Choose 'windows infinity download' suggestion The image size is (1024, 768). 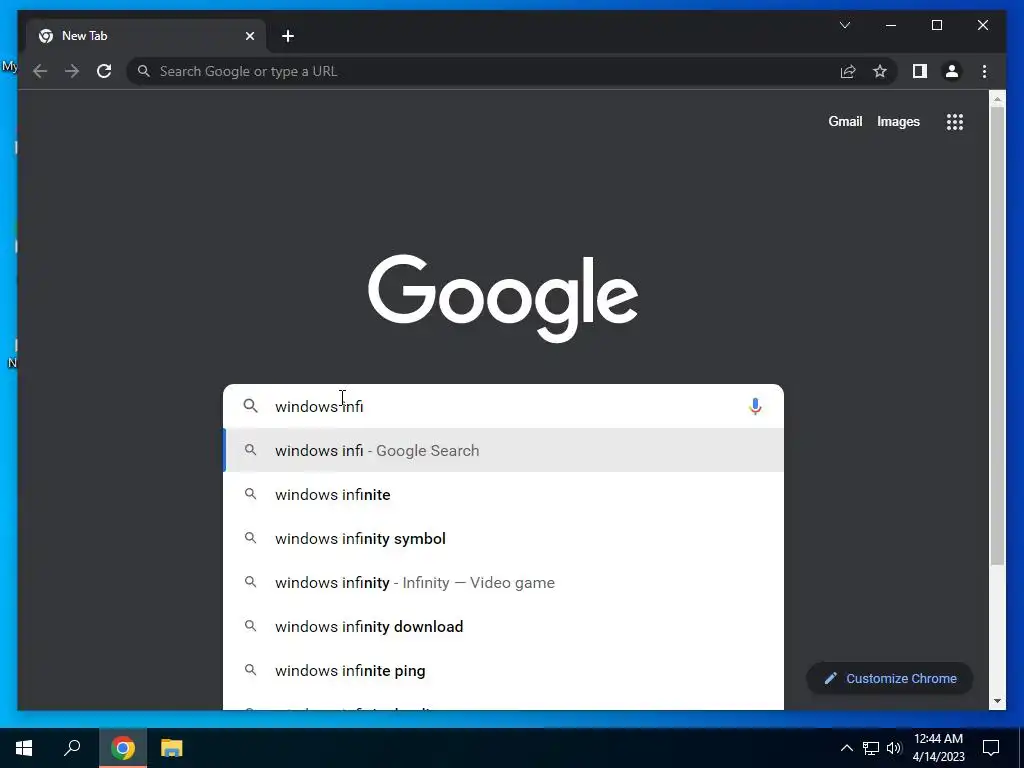pos(504,626)
